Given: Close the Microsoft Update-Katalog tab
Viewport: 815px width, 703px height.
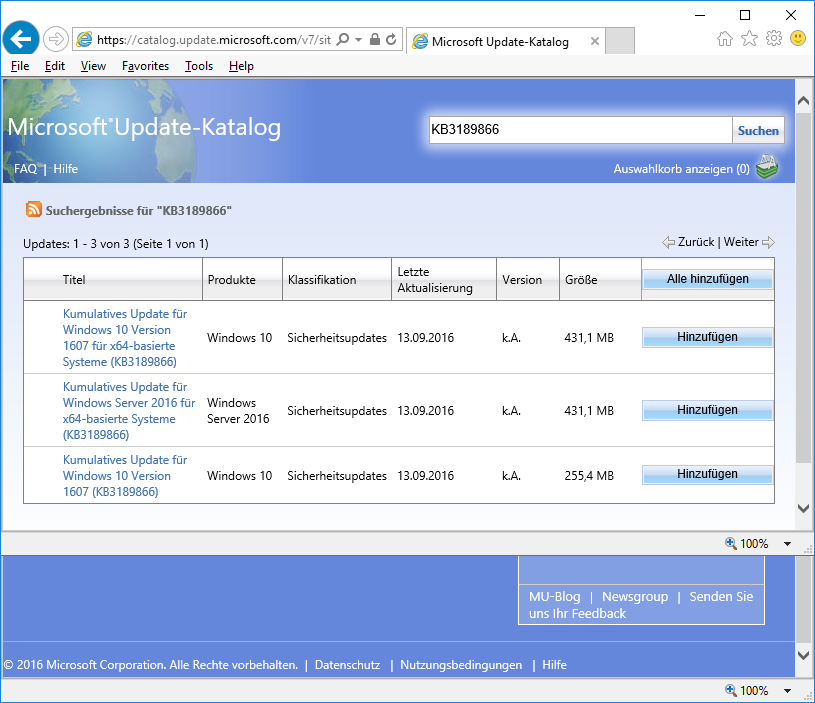Looking at the screenshot, I should [595, 41].
